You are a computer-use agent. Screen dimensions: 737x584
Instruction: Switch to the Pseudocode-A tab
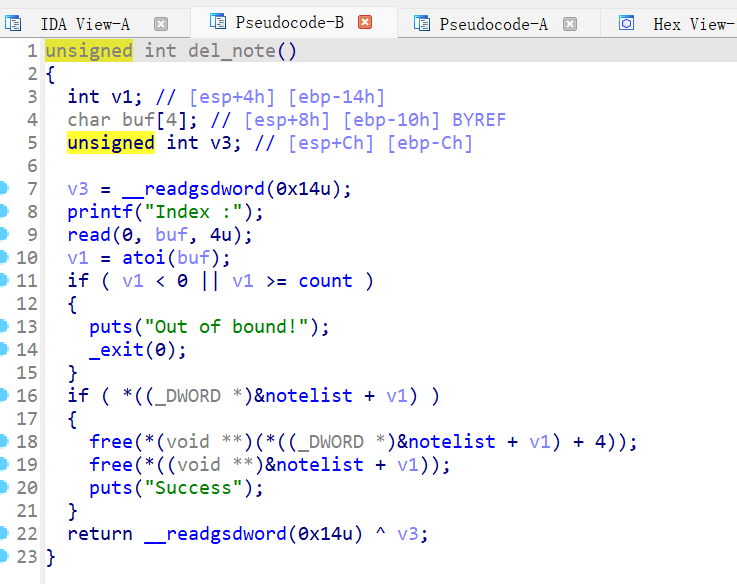494,23
